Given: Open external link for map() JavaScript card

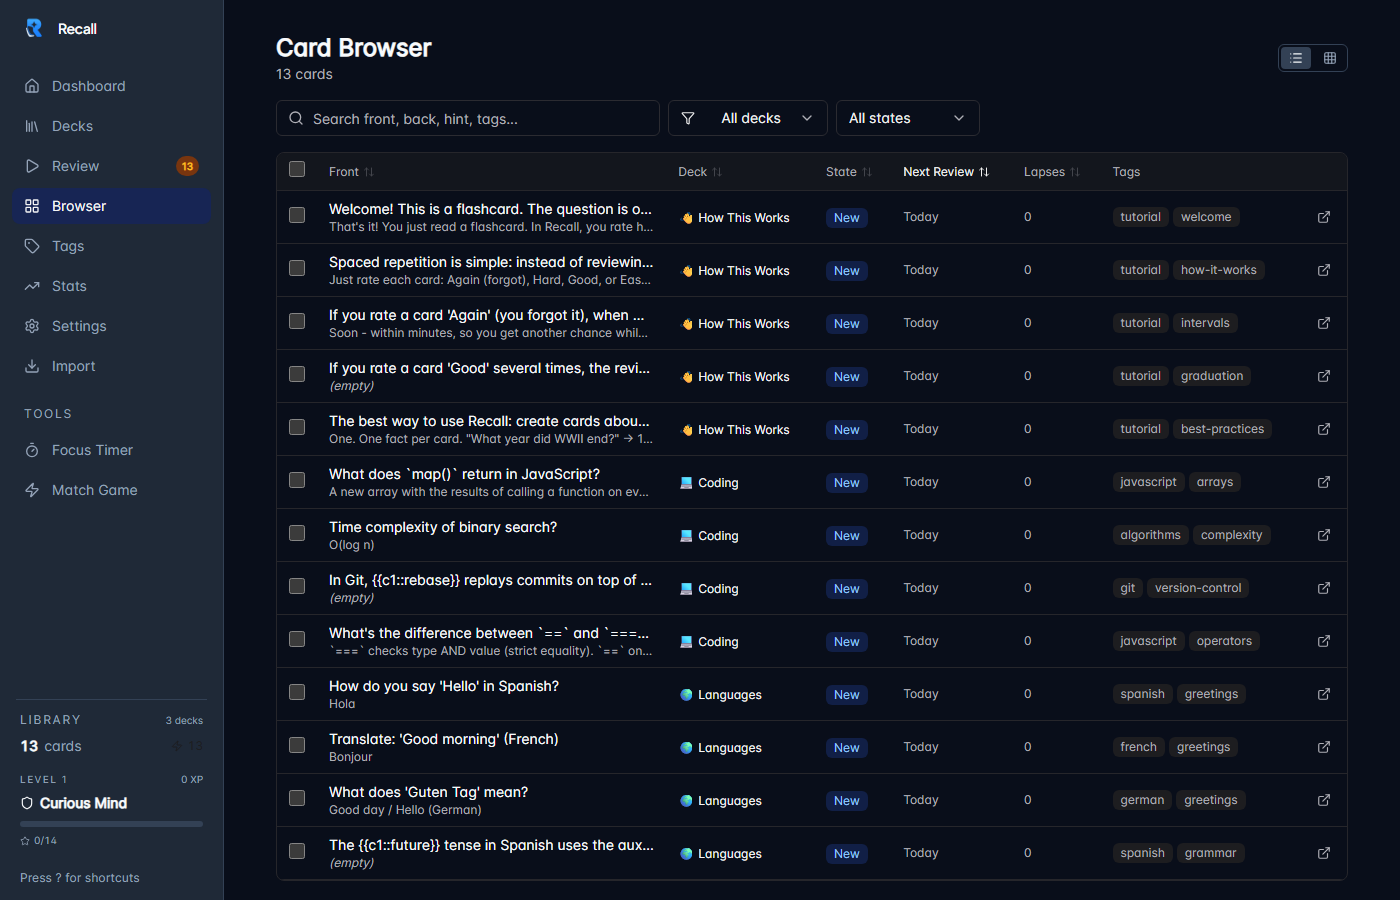Looking at the screenshot, I should (x=1324, y=482).
